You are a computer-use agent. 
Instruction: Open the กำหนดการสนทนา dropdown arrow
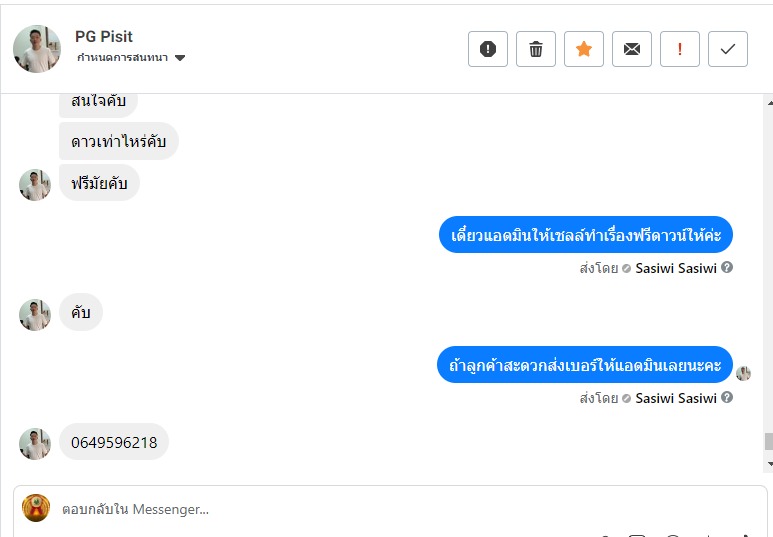180,58
